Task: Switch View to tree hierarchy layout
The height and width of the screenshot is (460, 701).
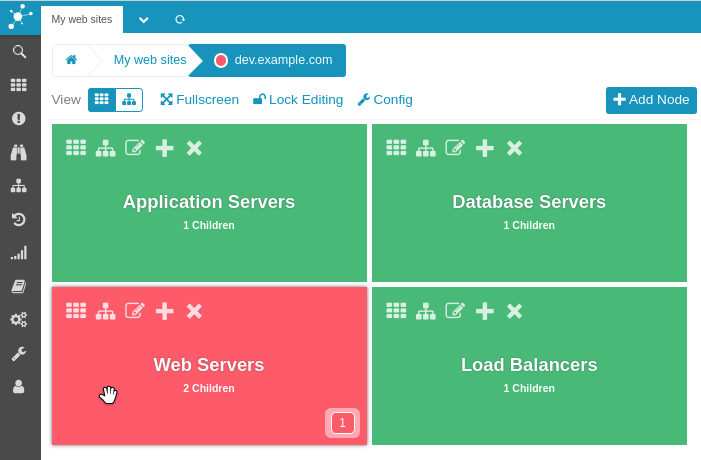Action: click(x=129, y=99)
